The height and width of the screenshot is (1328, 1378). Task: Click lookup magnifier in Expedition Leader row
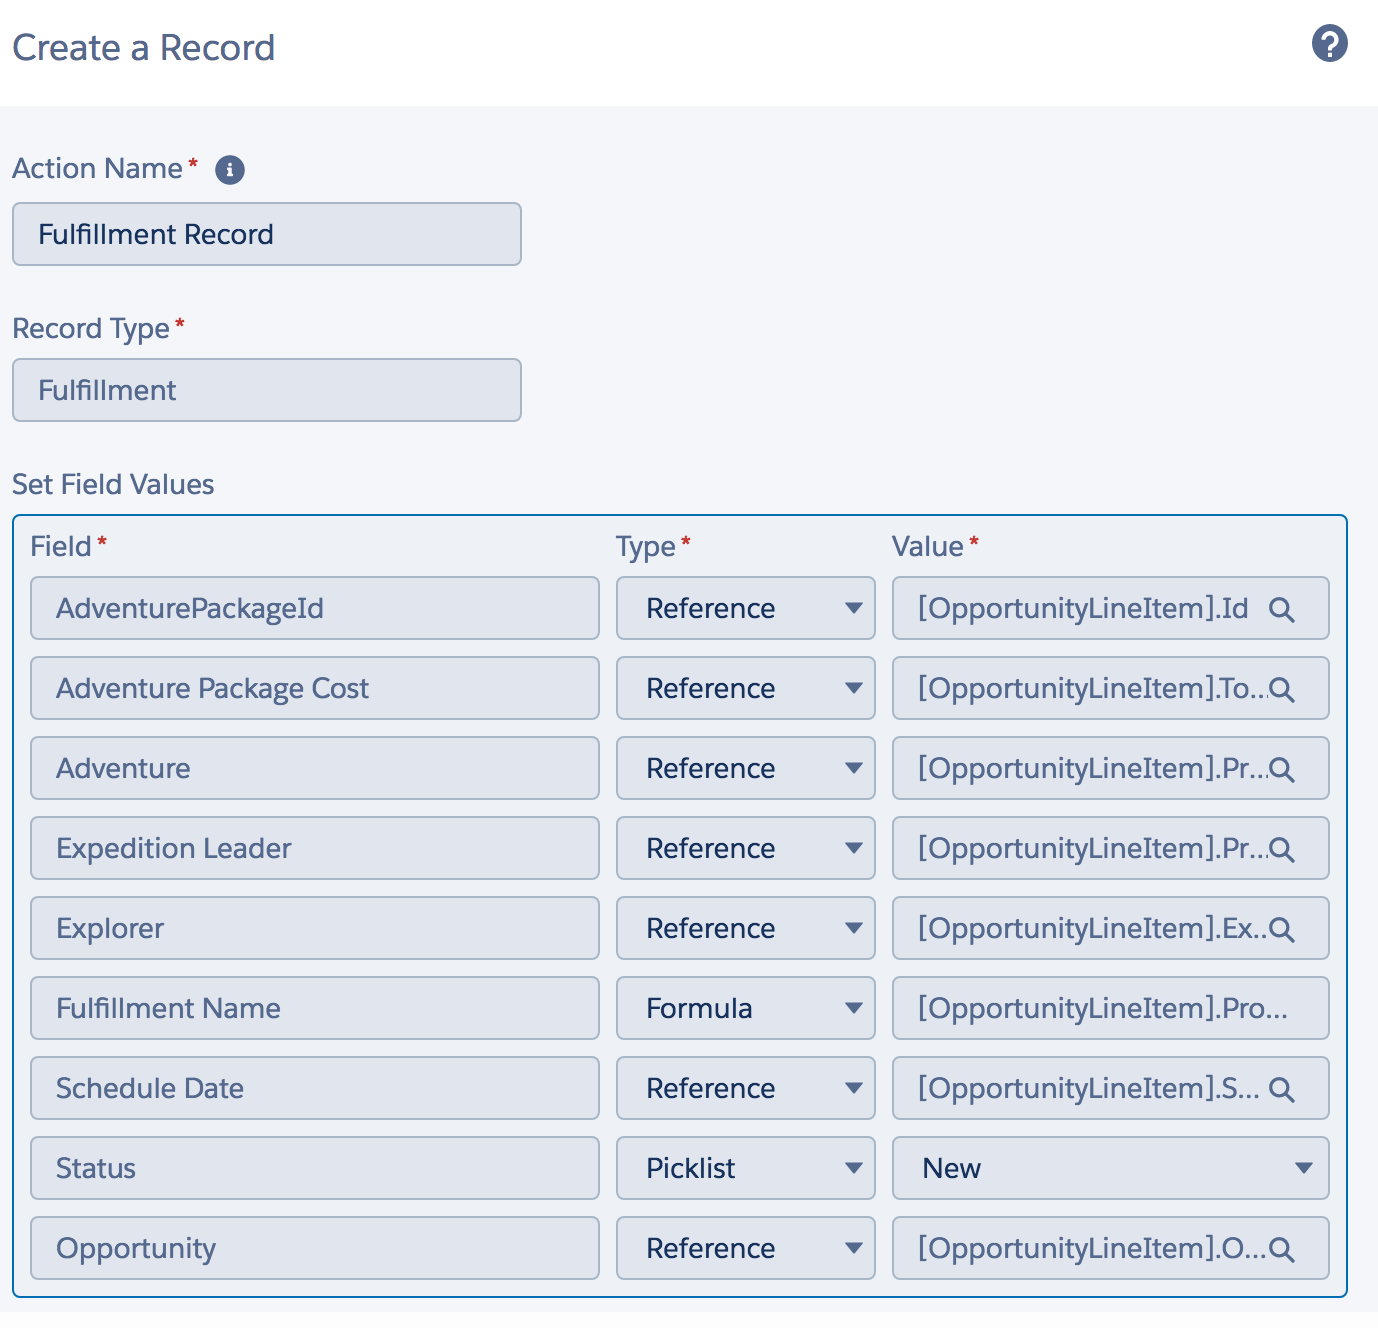click(1281, 849)
